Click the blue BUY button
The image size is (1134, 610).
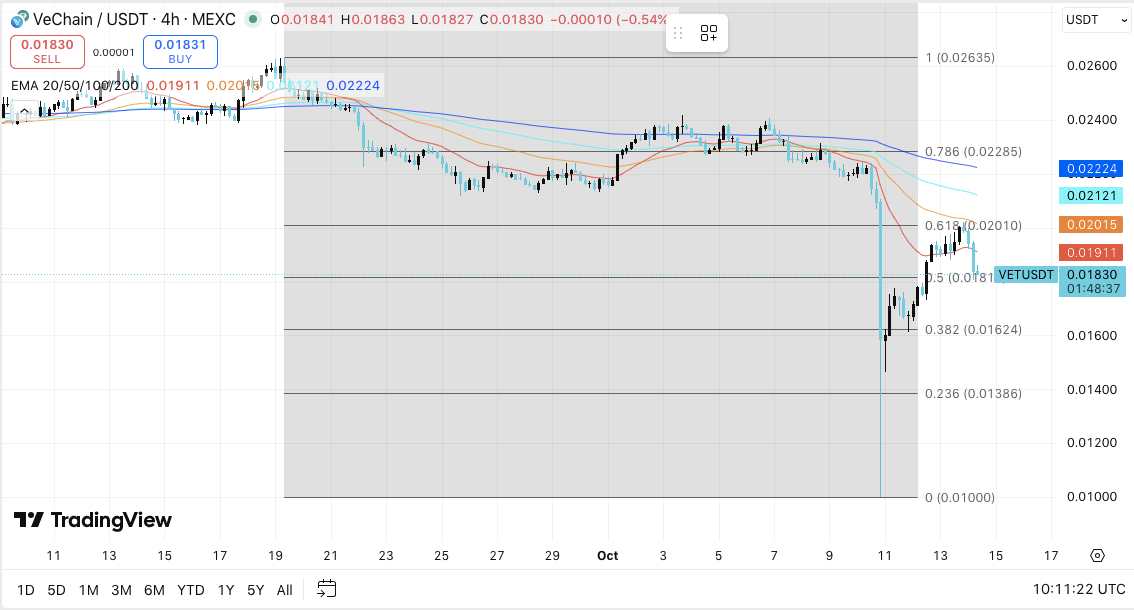click(180, 52)
